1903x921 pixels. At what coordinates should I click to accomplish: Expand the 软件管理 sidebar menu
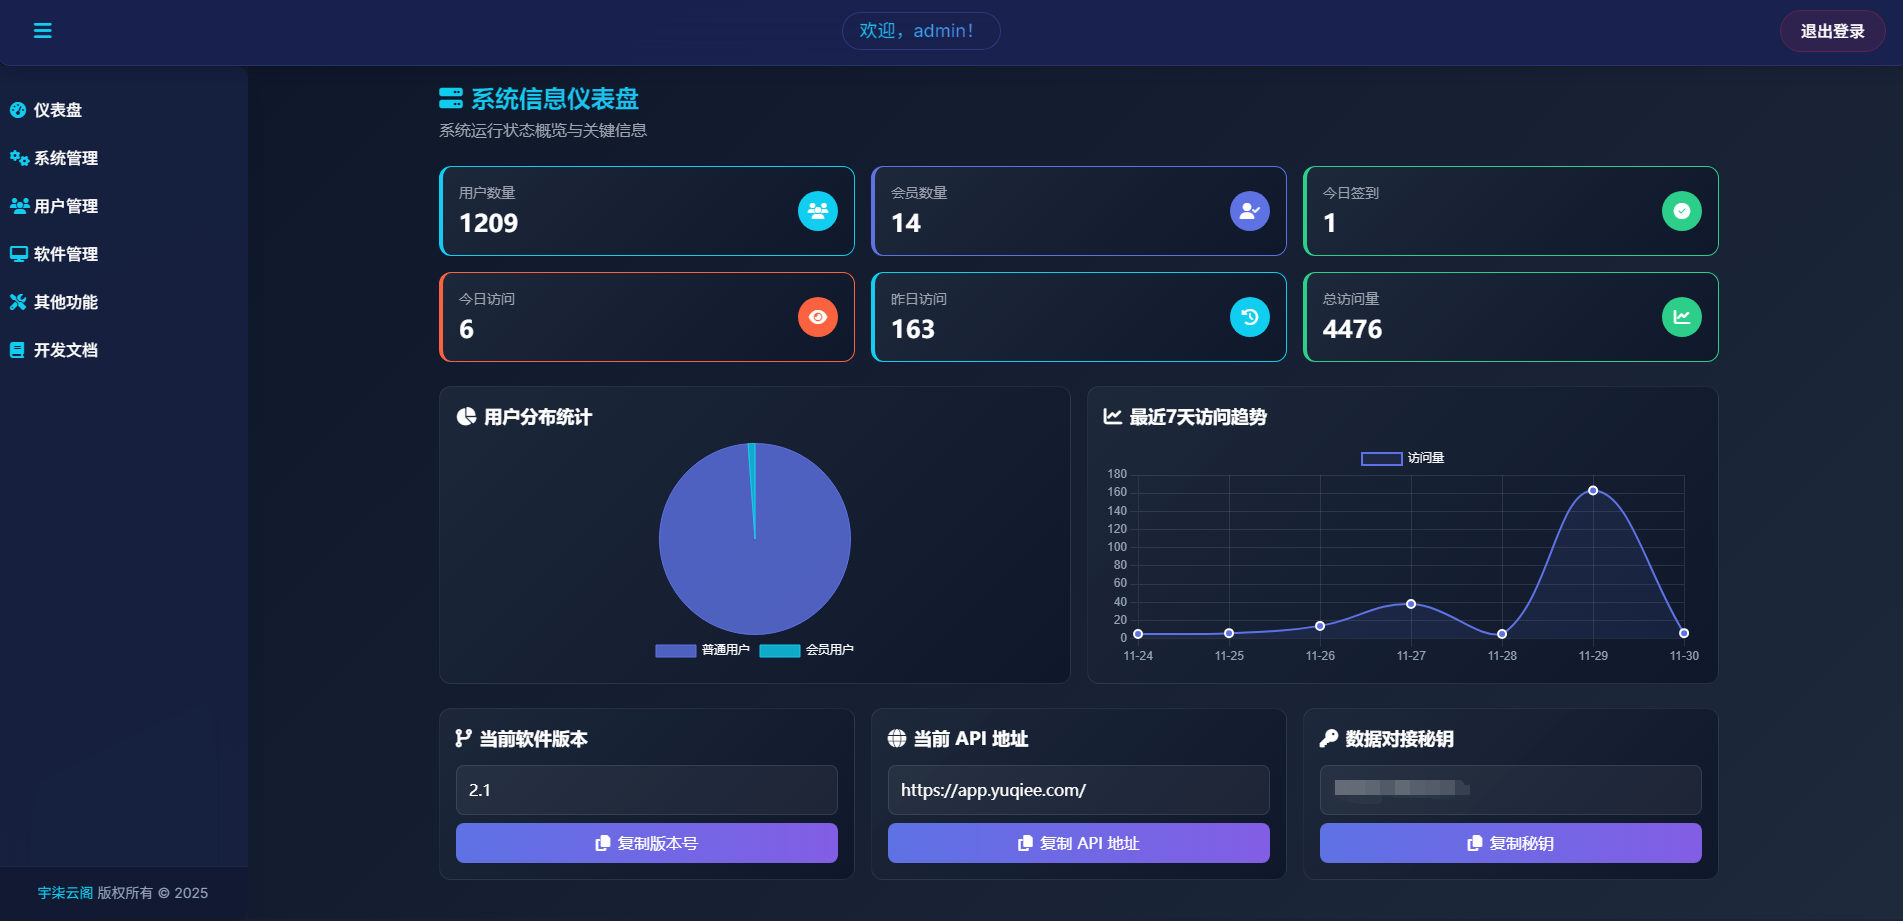click(64, 254)
